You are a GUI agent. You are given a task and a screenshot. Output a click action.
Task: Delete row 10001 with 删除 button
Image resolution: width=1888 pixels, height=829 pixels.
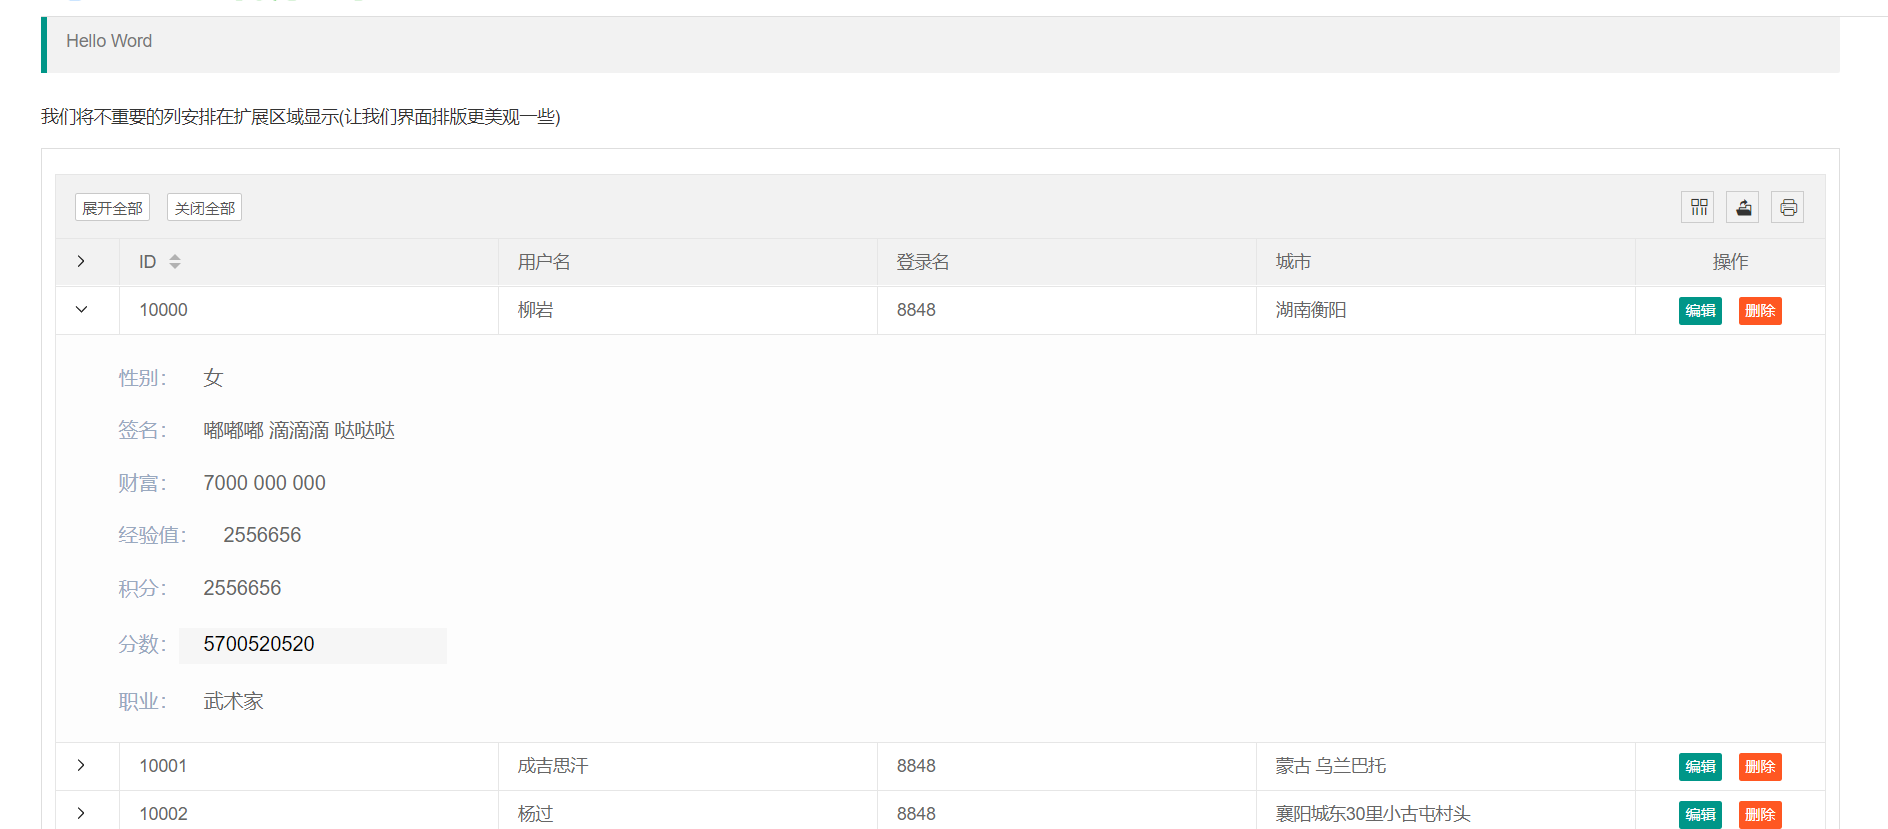[1760, 767]
